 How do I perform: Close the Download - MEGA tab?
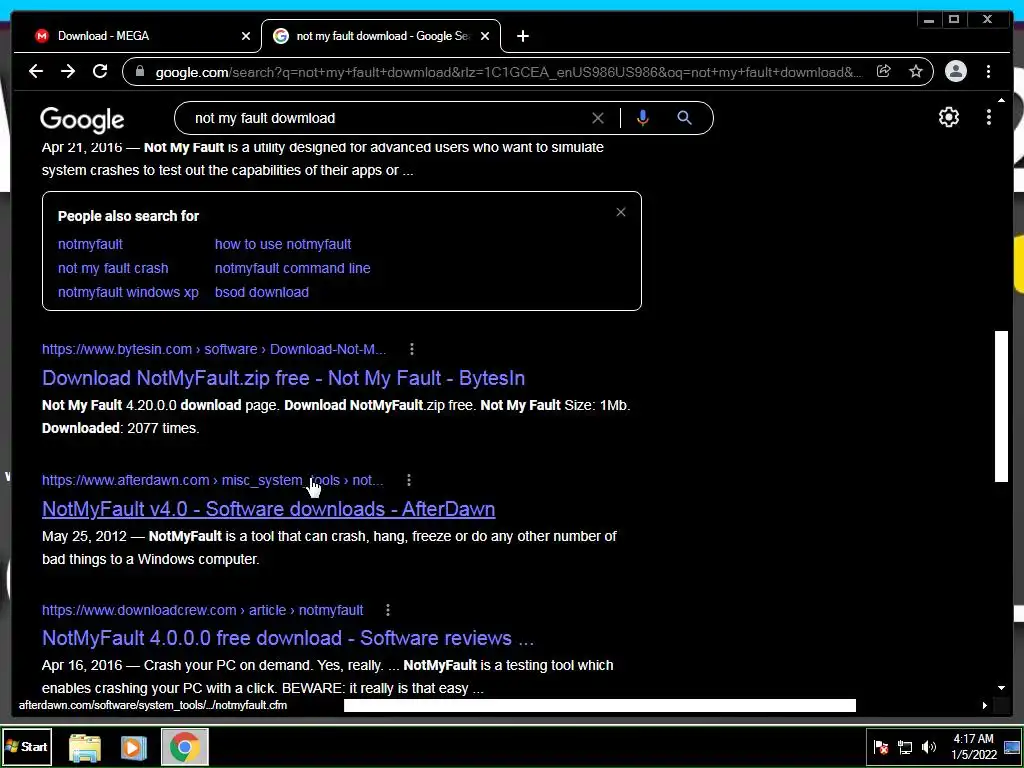246,36
